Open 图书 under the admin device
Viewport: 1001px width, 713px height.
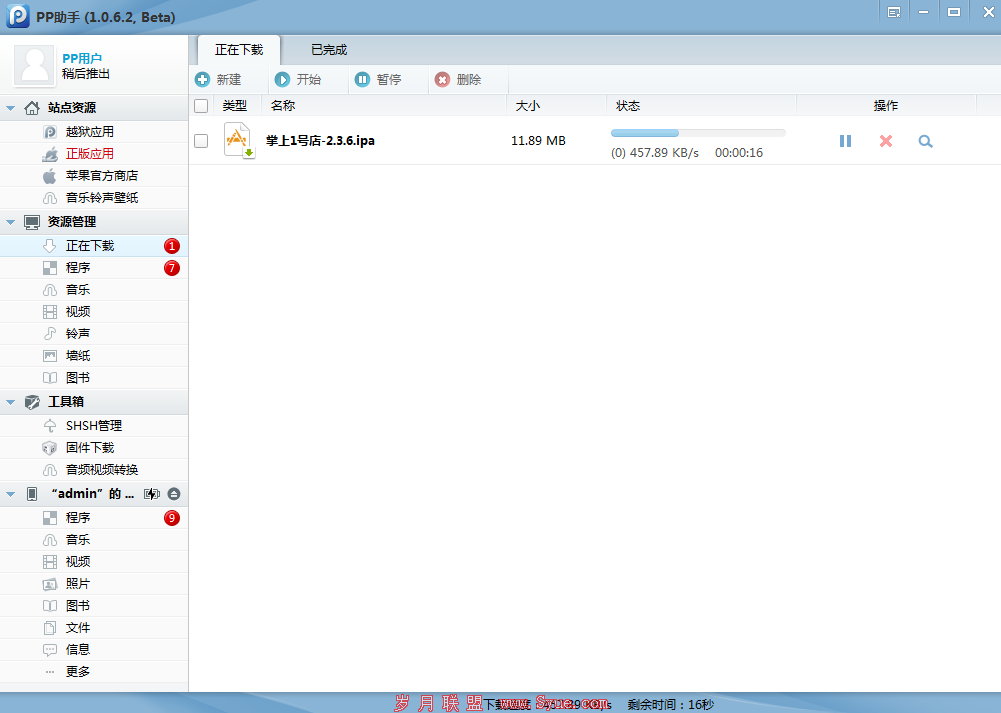coord(94,606)
